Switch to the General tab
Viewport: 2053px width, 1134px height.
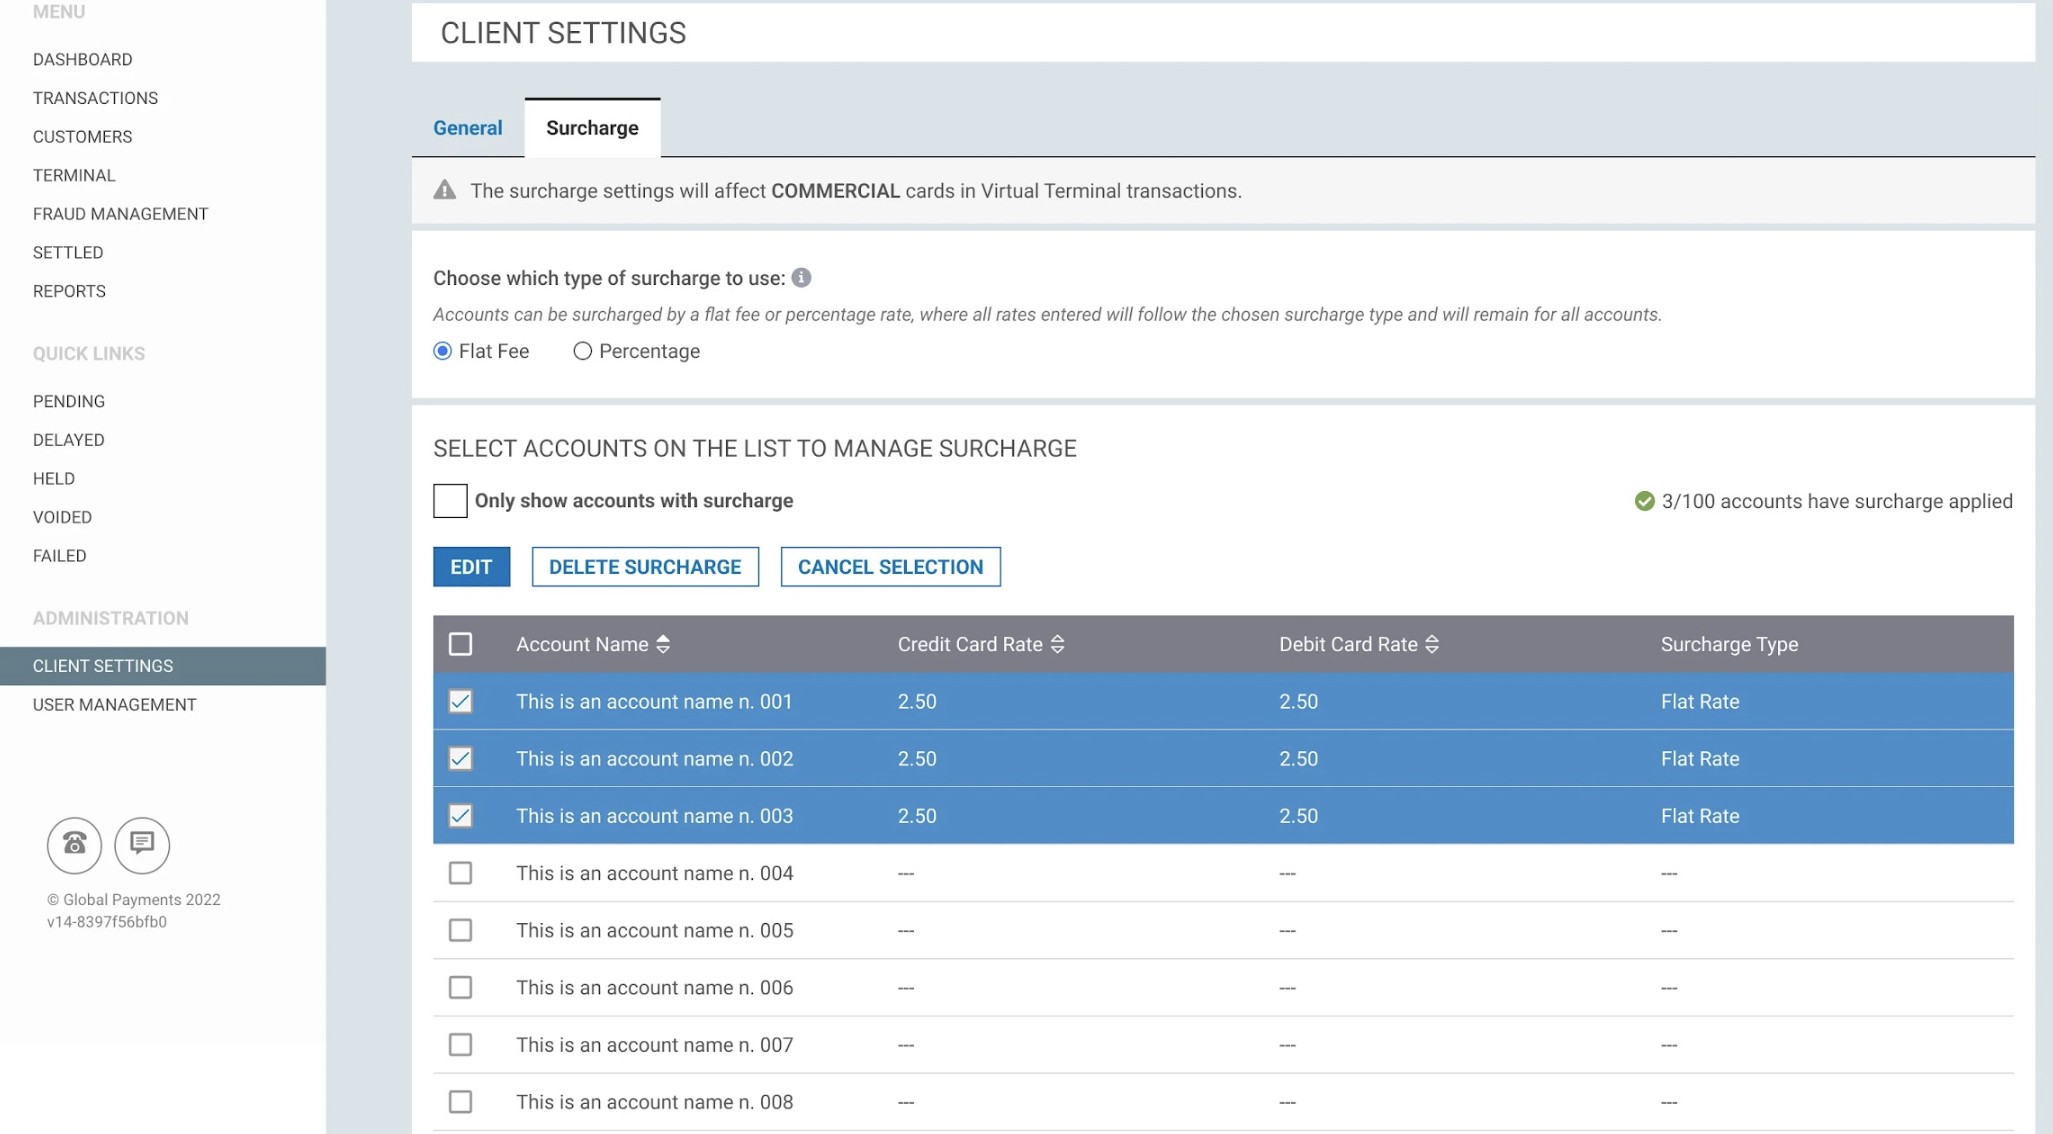[x=467, y=128]
